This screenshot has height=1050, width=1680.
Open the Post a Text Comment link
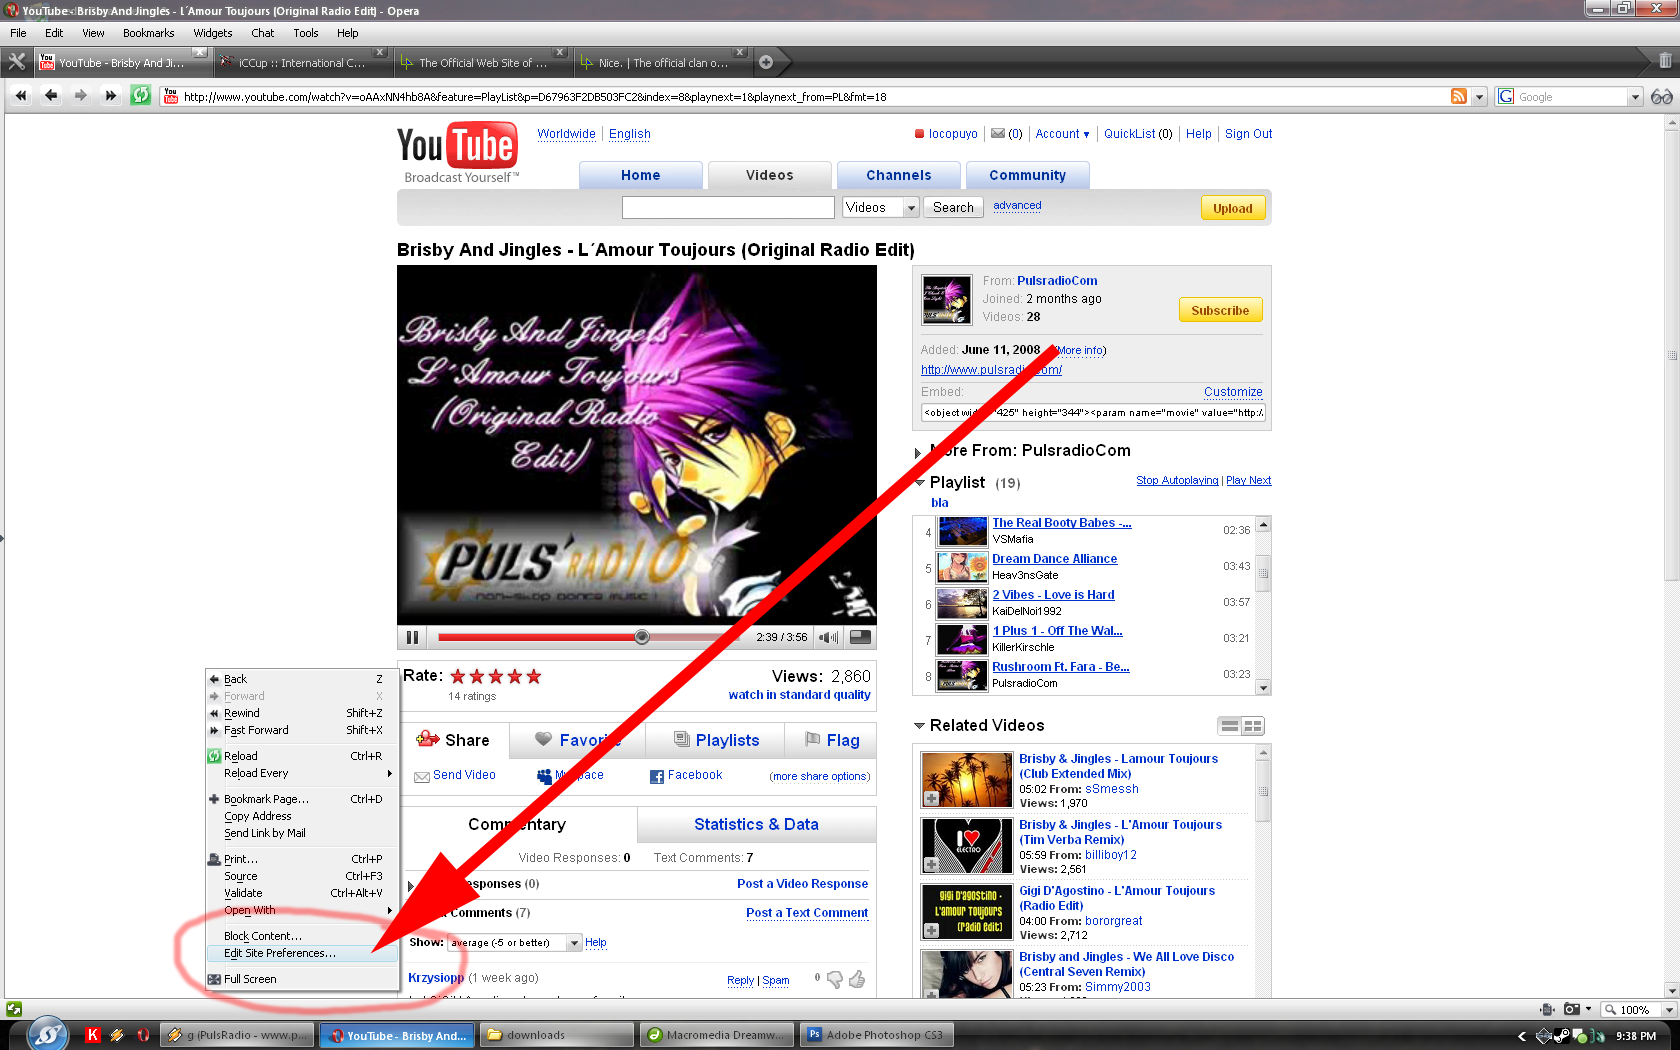(806, 912)
